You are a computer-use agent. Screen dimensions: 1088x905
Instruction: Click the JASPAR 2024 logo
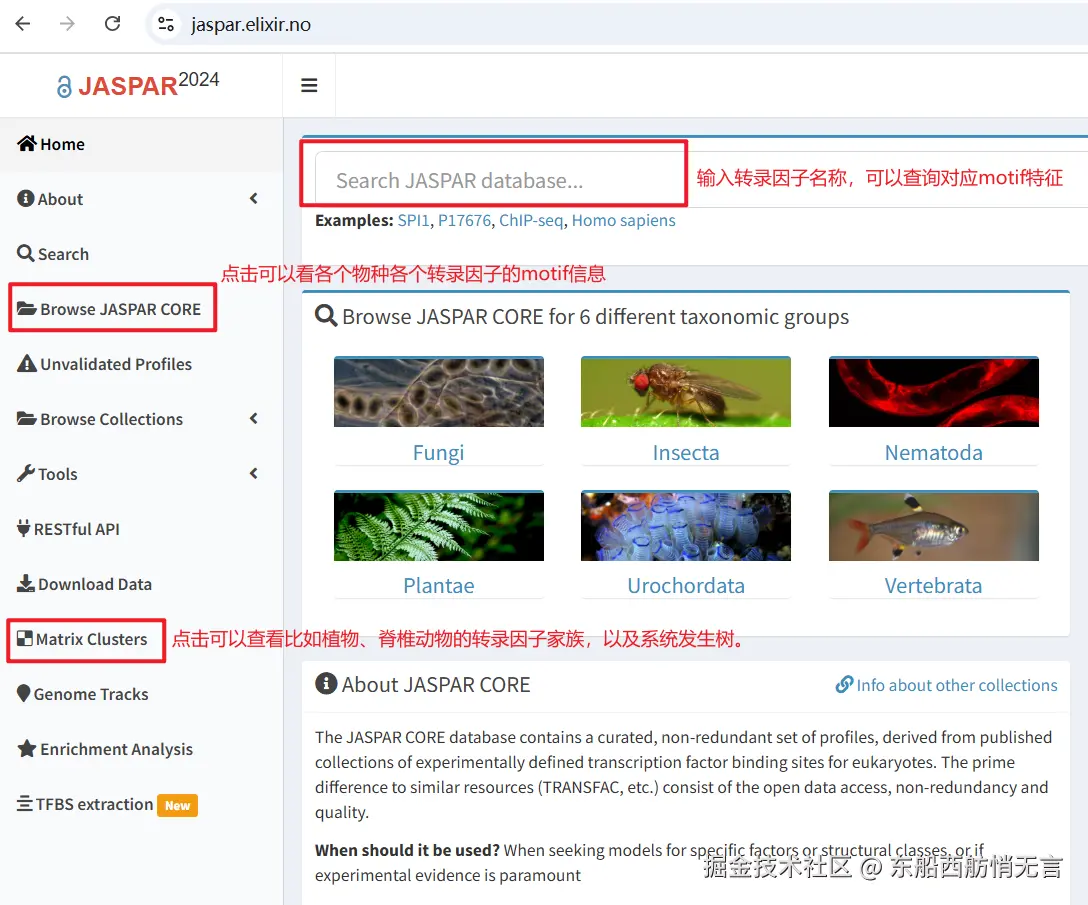coord(138,85)
